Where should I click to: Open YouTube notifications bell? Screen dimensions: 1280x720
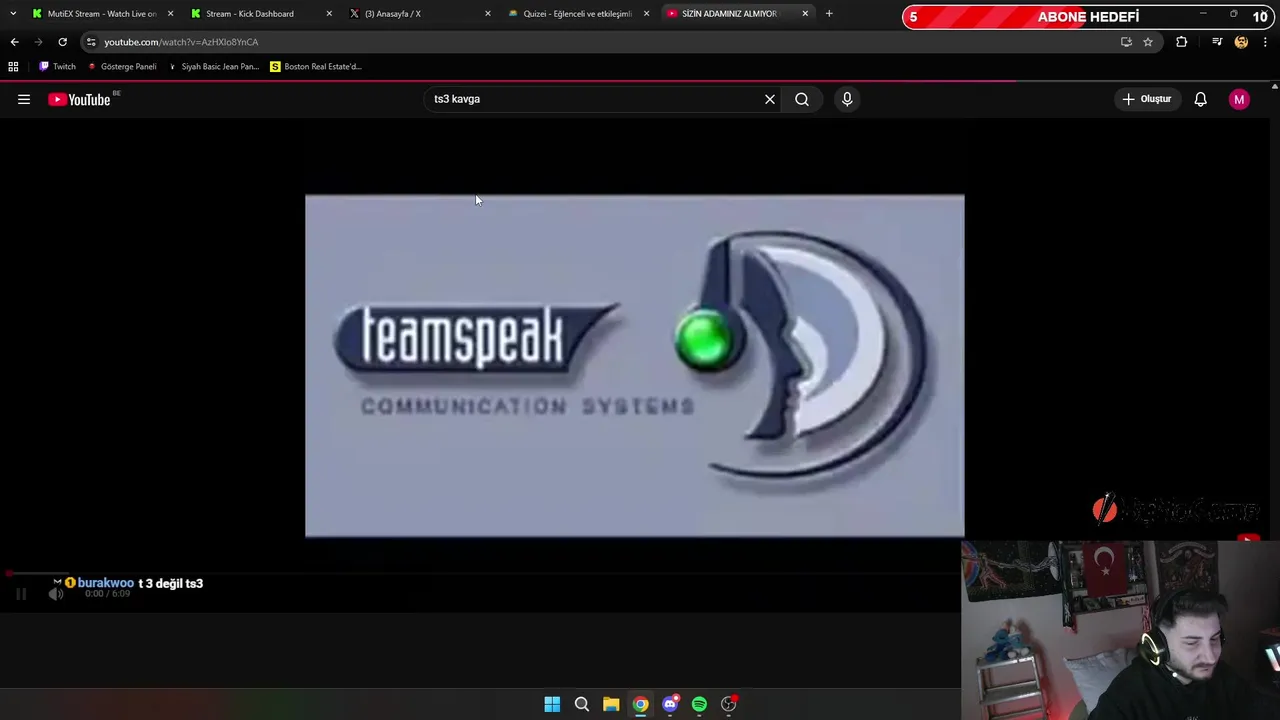1200,99
